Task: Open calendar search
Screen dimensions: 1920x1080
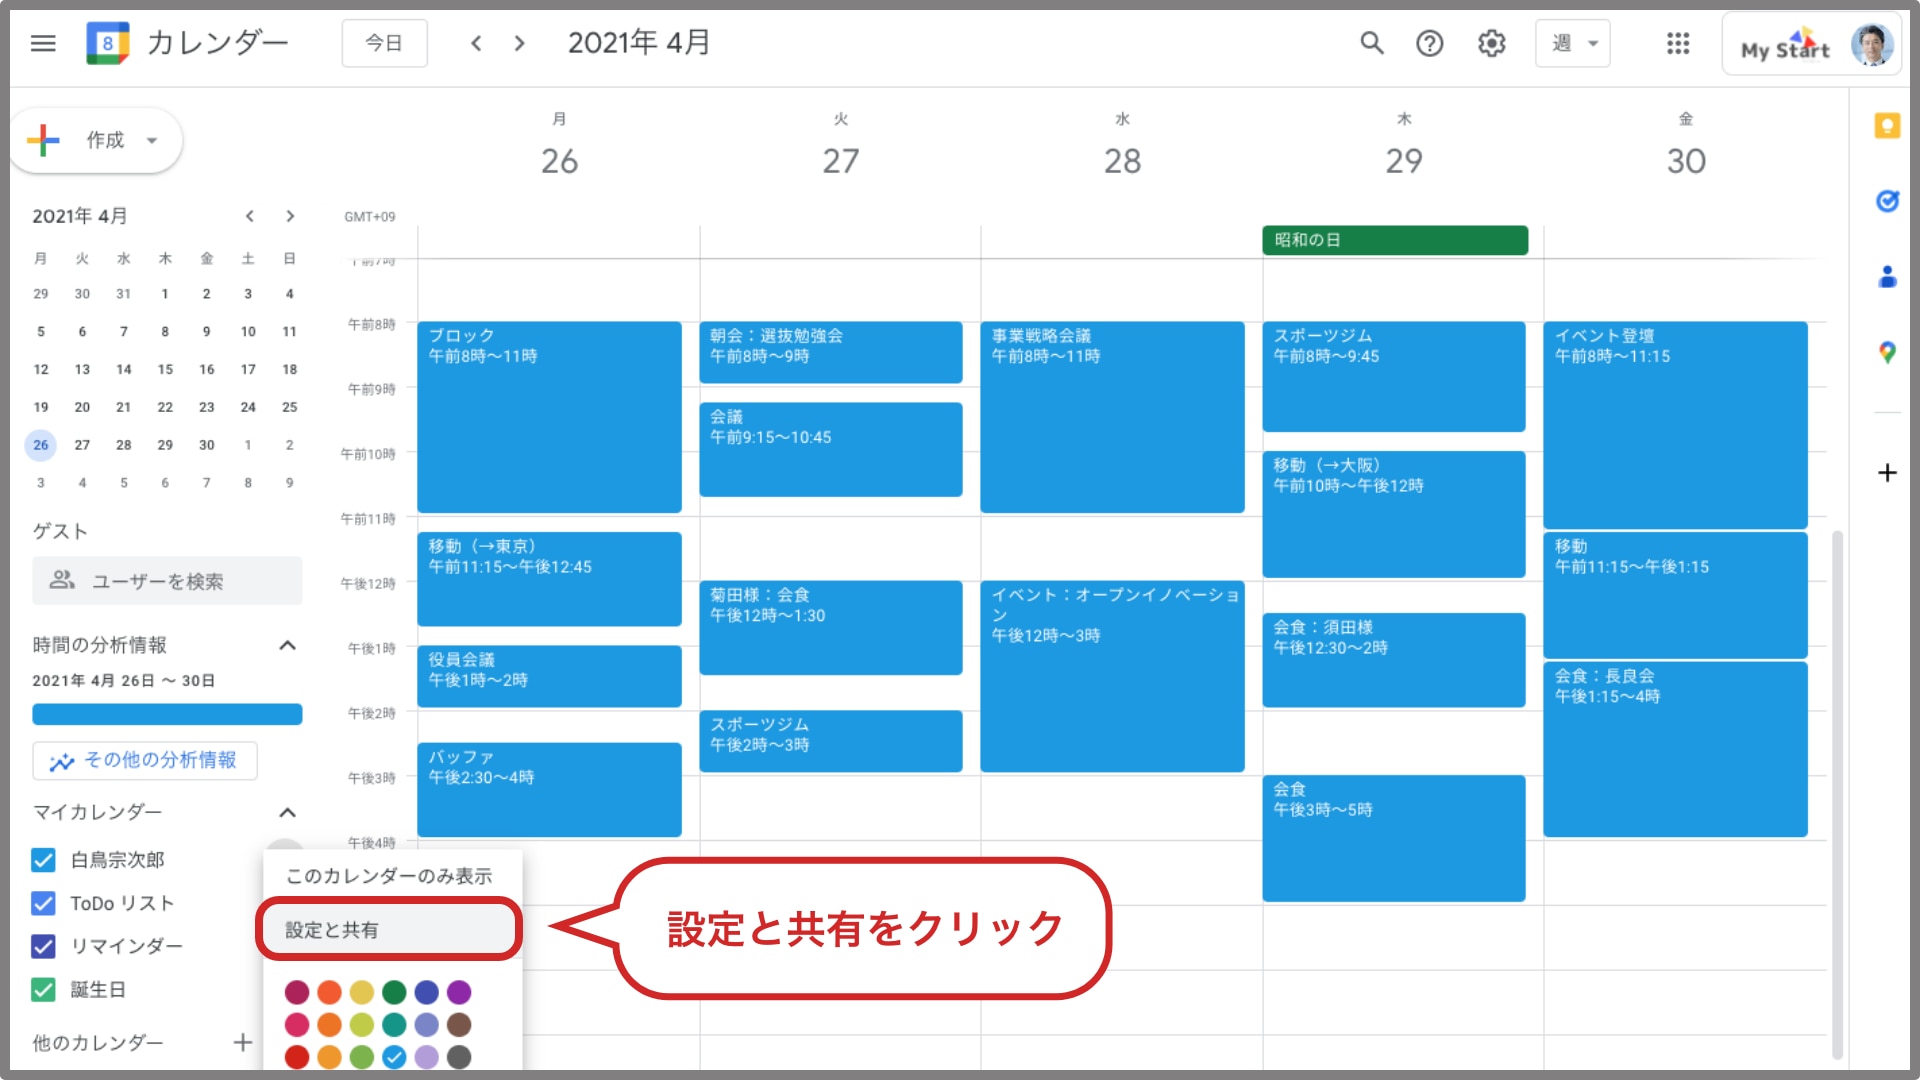Action: (x=1372, y=43)
